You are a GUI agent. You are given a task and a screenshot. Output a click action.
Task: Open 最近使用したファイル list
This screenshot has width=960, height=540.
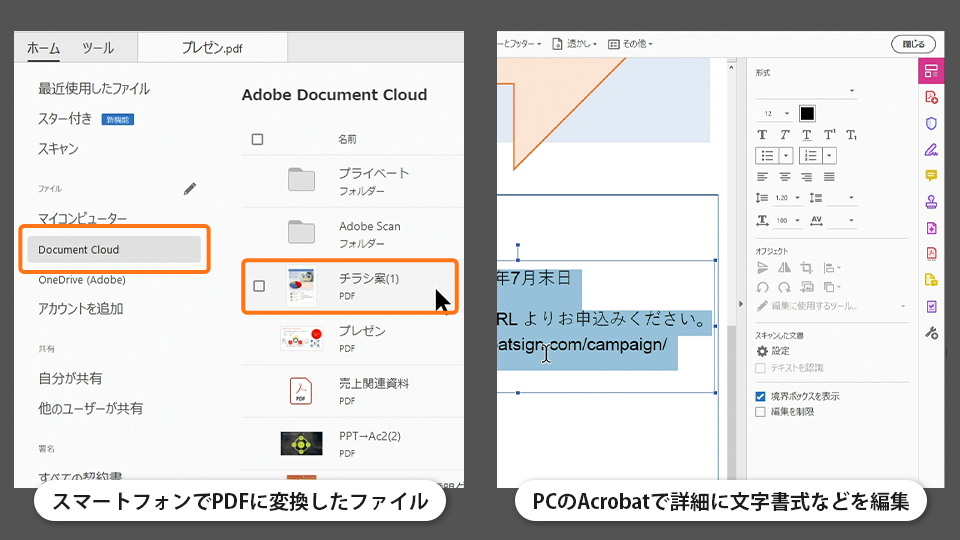coord(94,89)
